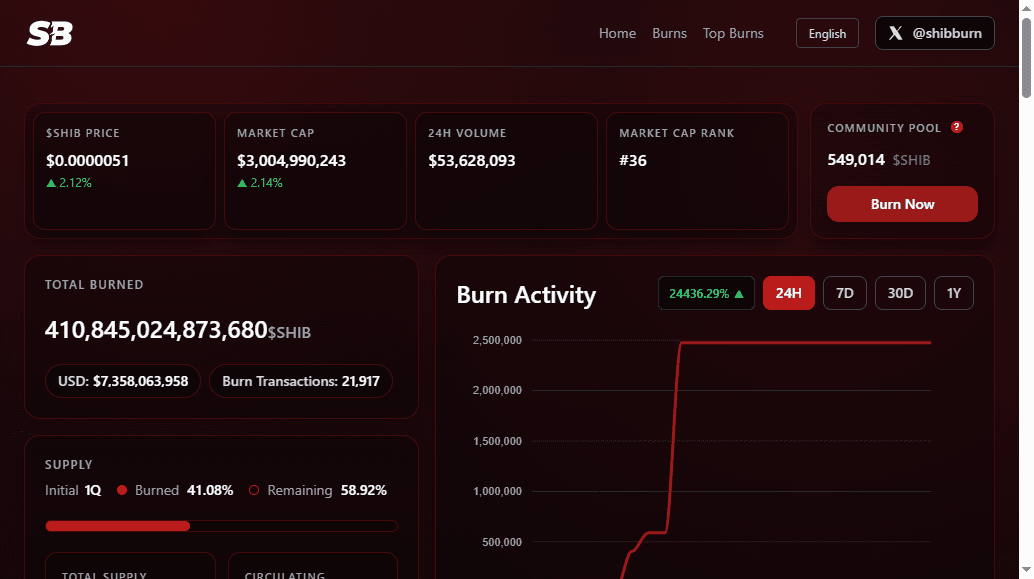The image size is (1034, 579).
Task: Select the 24H chart range
Action: [x=789, y=293]
